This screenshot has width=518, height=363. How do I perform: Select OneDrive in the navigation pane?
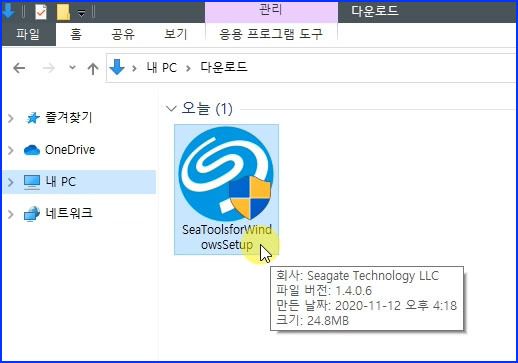click(x=70, y=150)
